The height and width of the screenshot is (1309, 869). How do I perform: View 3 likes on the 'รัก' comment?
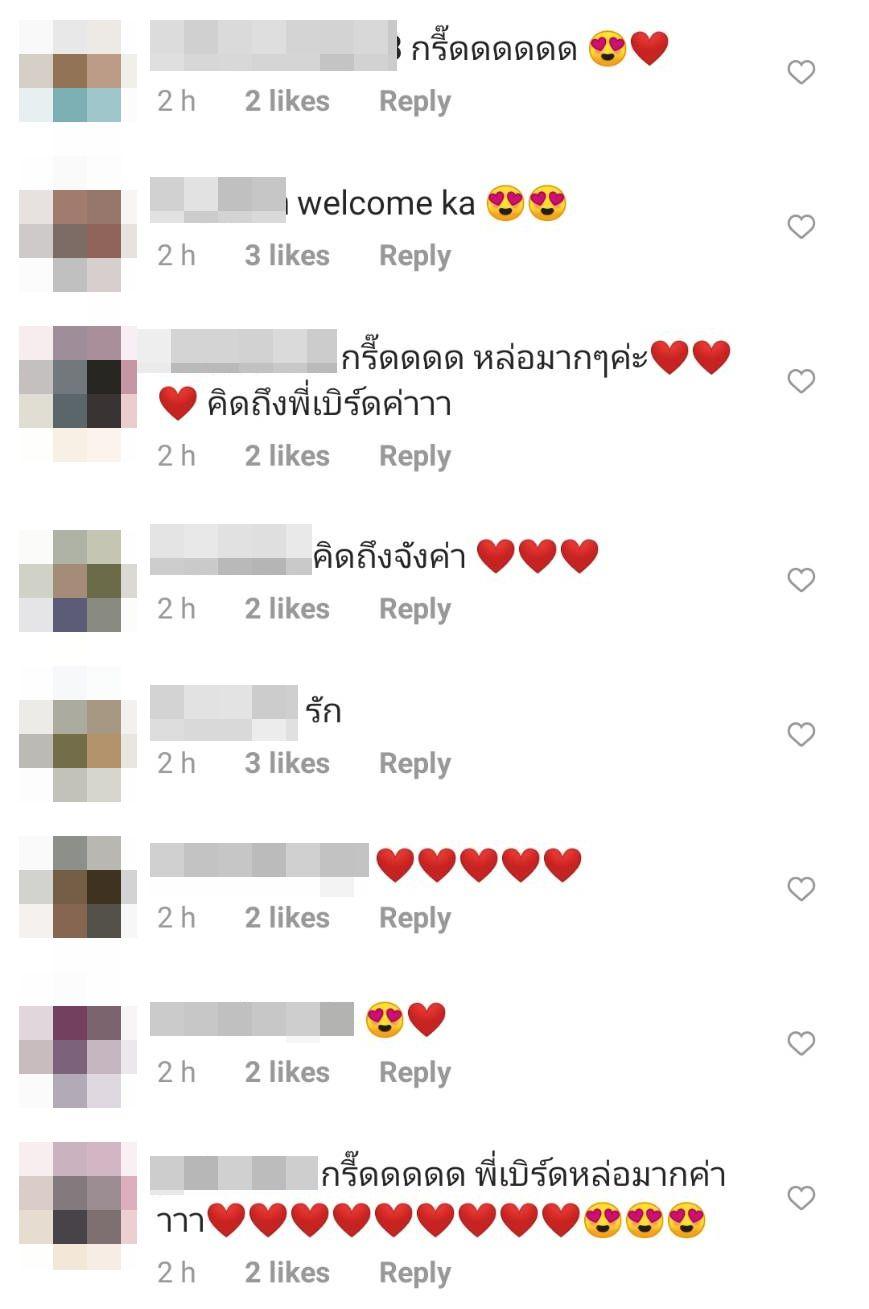click(287, 763)
